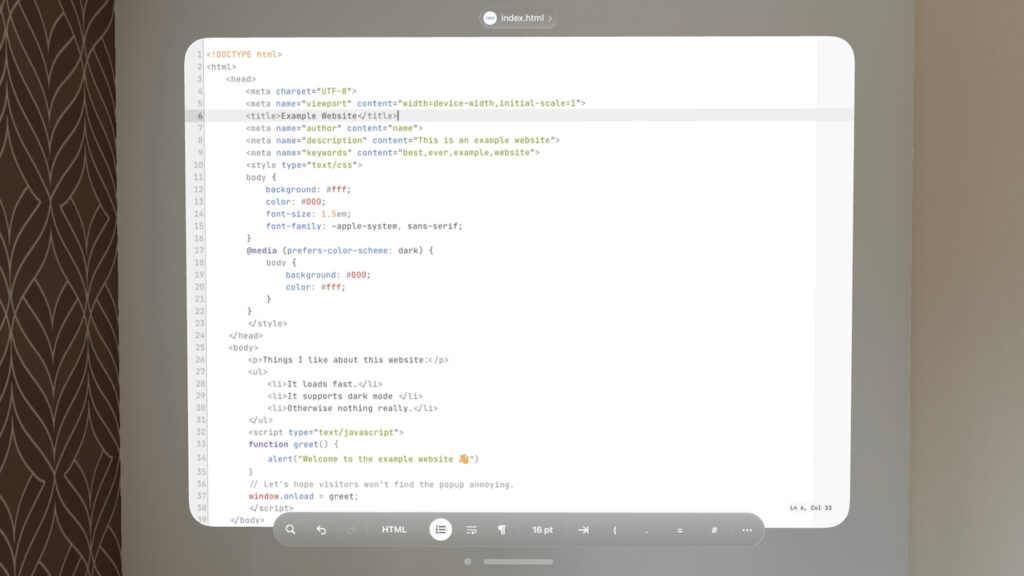The image size is (1024, 576).
Task: Click the 'font-size: 1.5em;' line
Action: [308, 214]
